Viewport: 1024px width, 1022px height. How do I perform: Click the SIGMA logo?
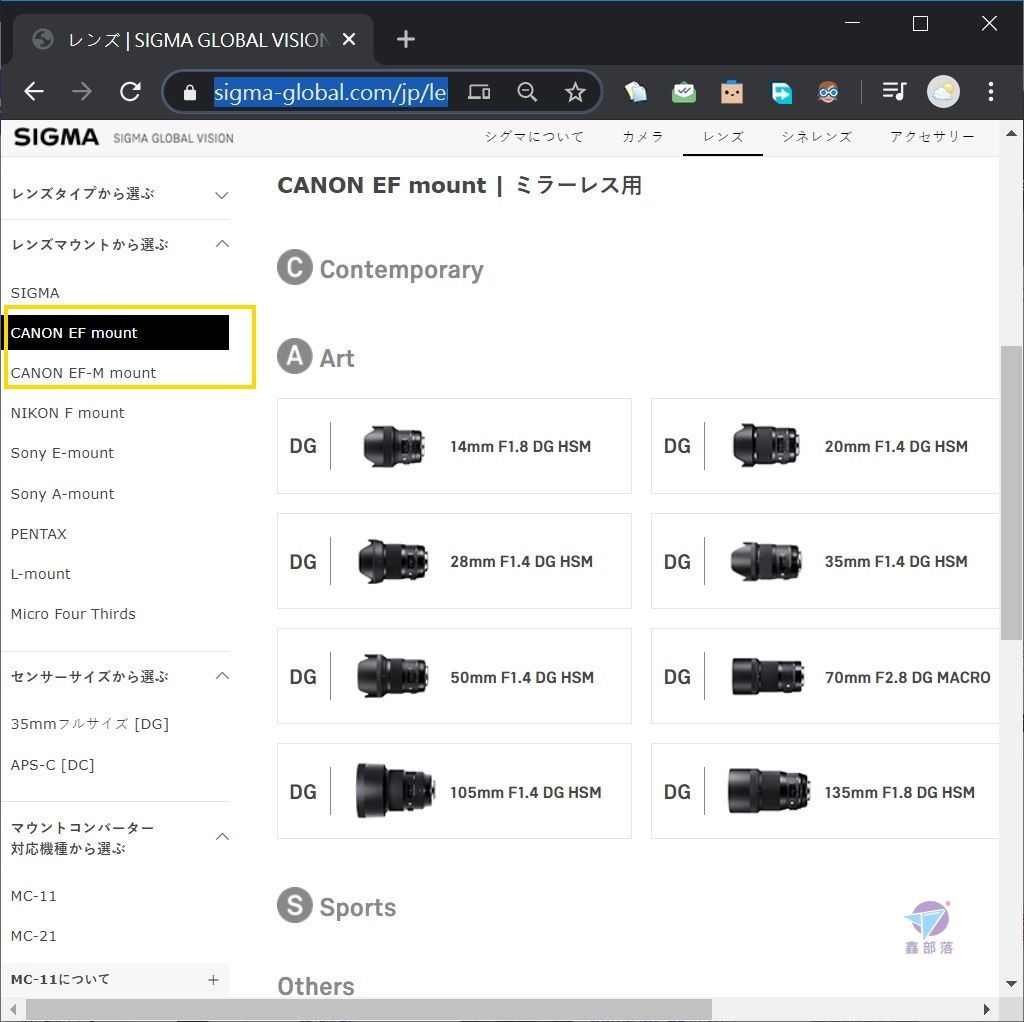click(56, 137)
